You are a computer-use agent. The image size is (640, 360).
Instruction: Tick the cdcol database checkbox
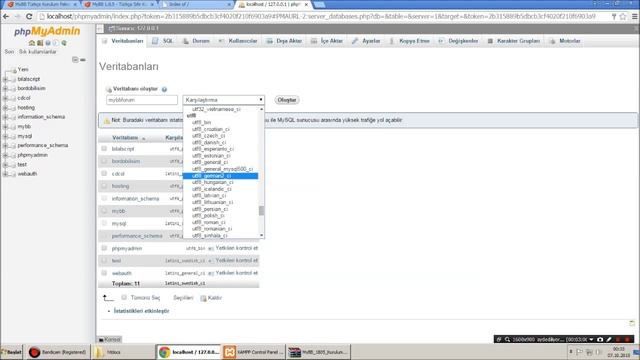(x=104, y=173)
